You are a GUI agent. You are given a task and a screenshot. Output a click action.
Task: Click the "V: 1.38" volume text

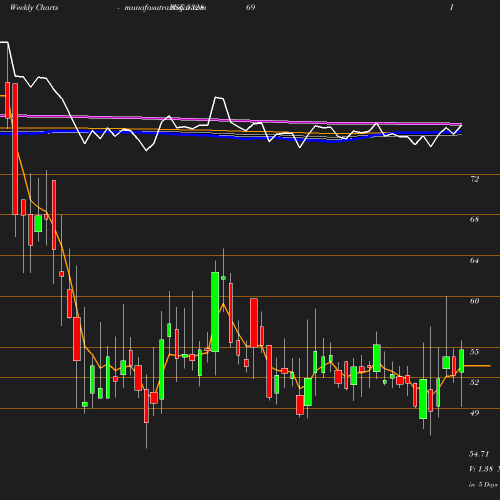coord(481,469)
